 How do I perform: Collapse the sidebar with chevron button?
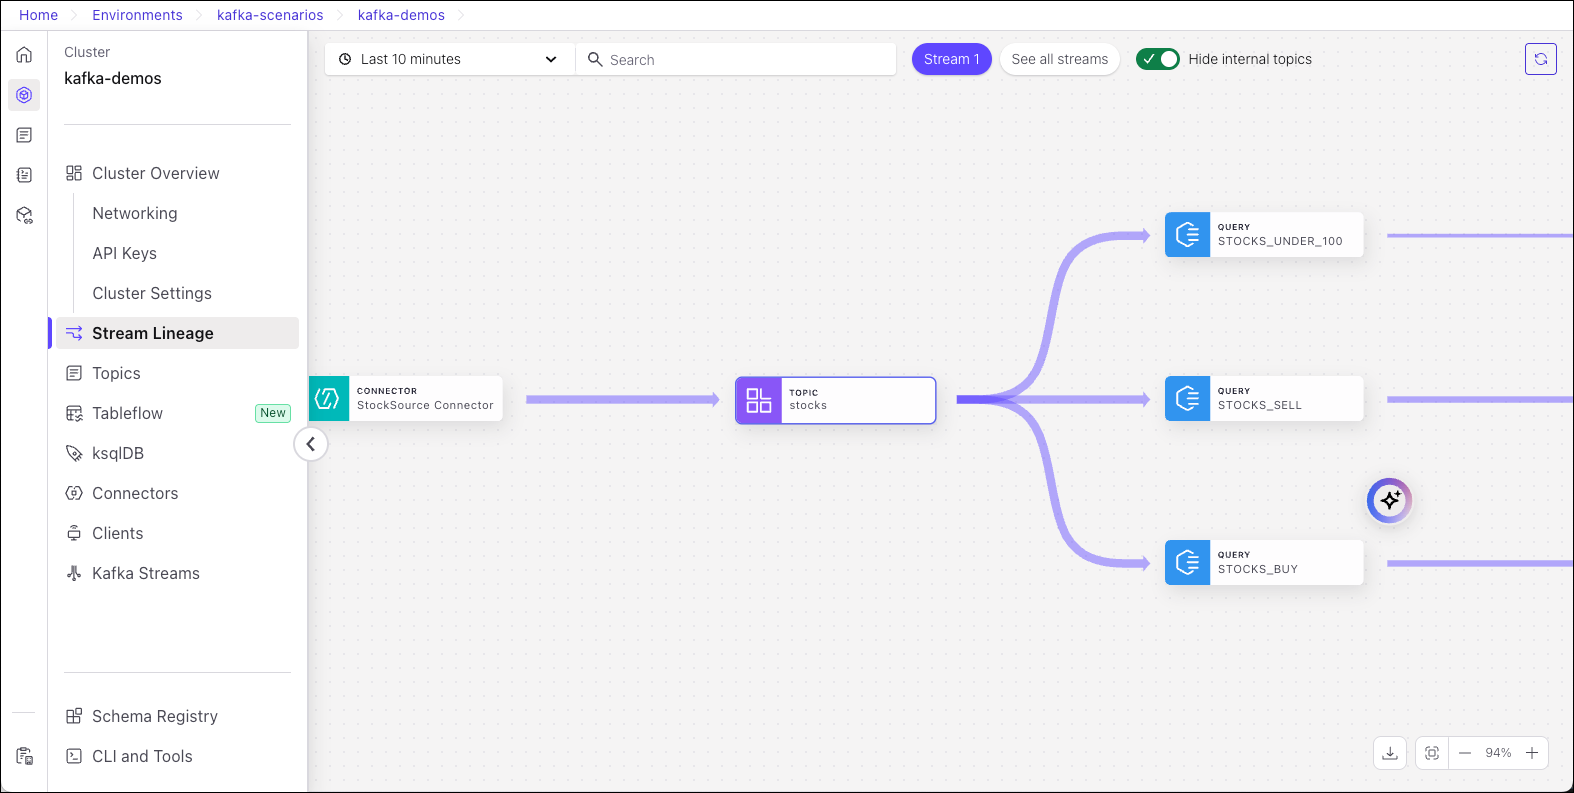click(x=311, y=444)
